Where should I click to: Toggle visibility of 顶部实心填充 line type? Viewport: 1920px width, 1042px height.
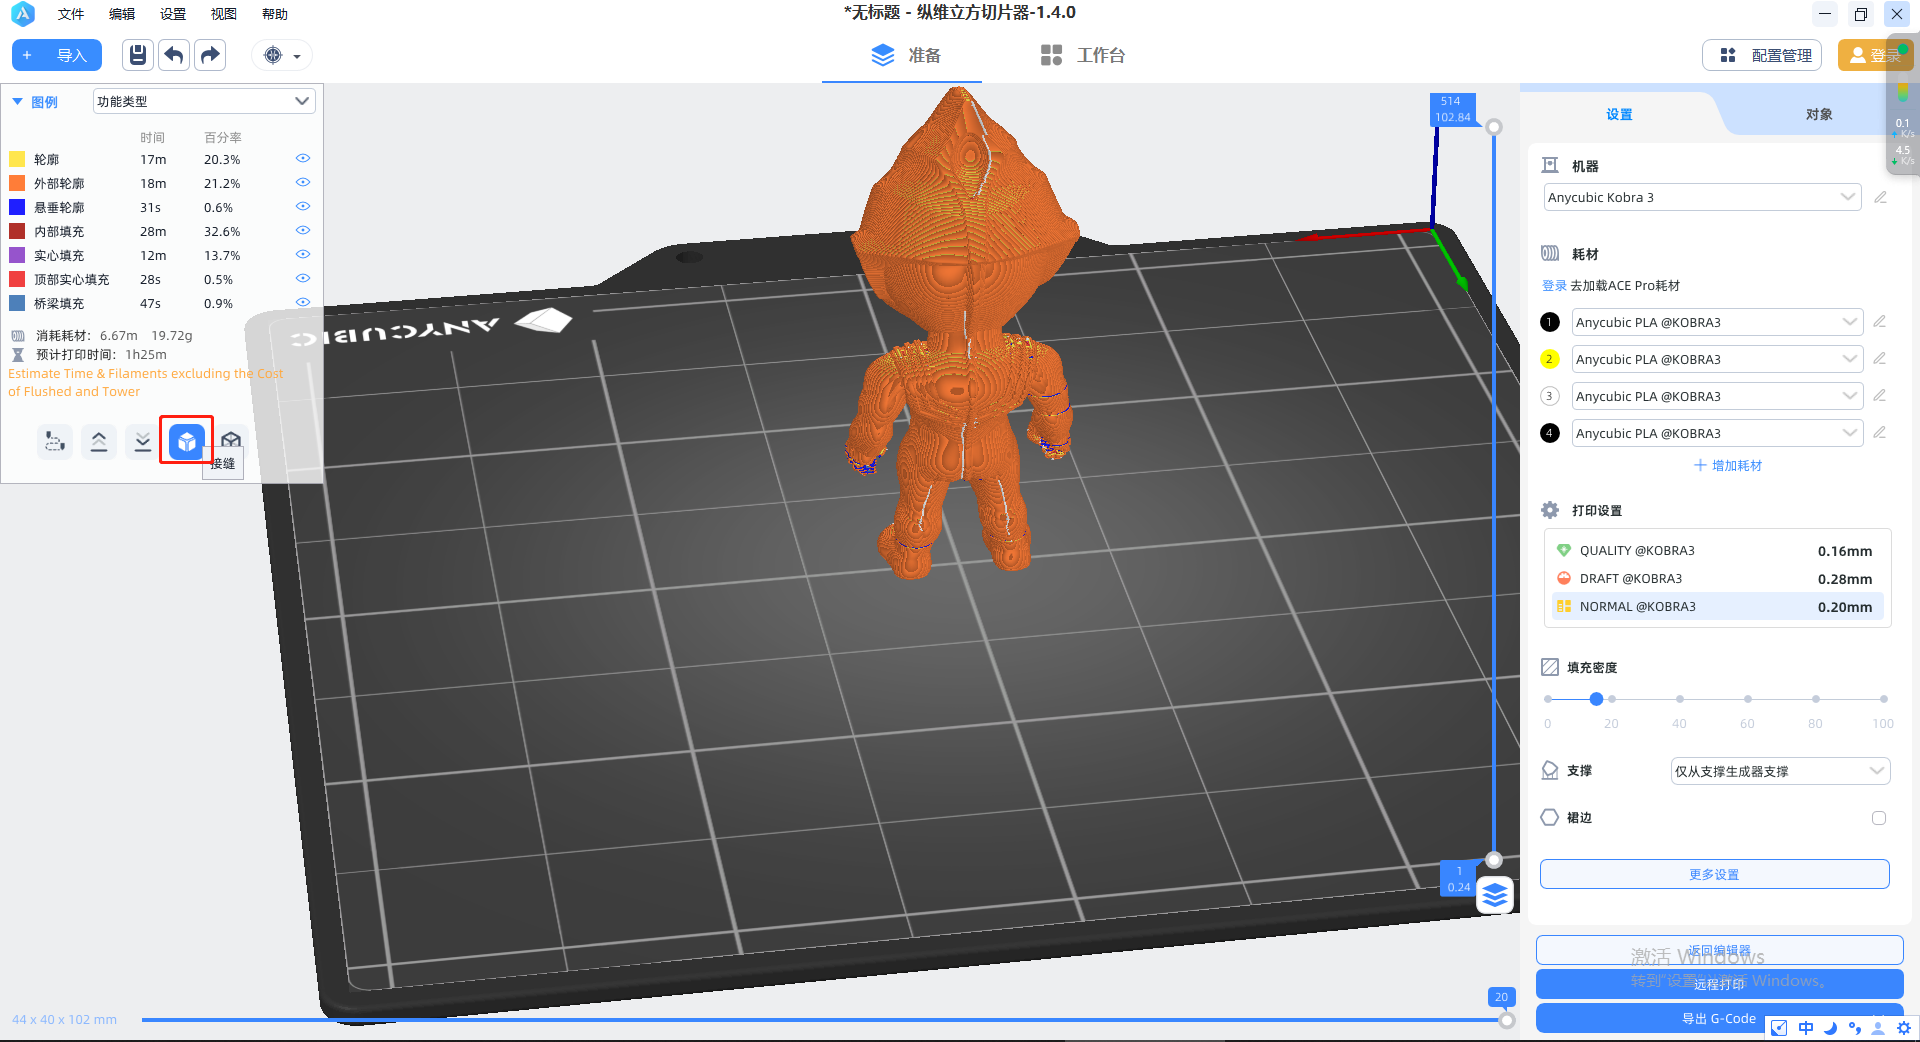[303, 279]
